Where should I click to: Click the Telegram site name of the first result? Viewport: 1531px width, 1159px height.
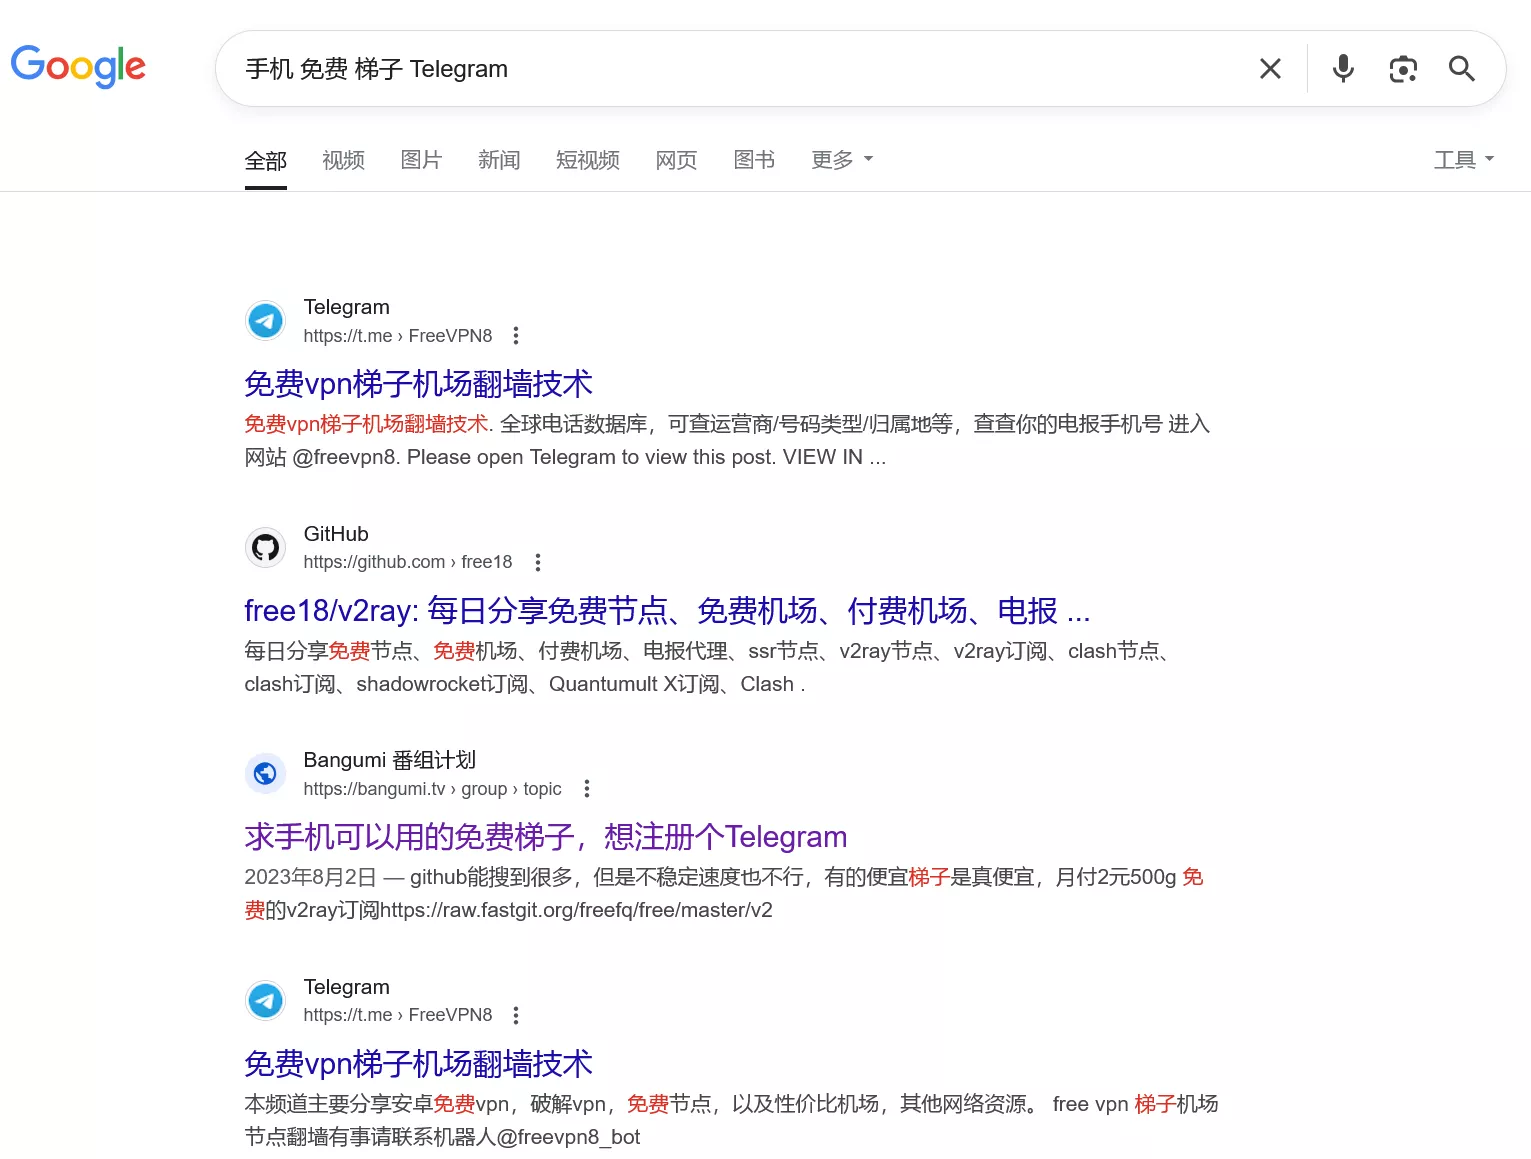(347, 307)
